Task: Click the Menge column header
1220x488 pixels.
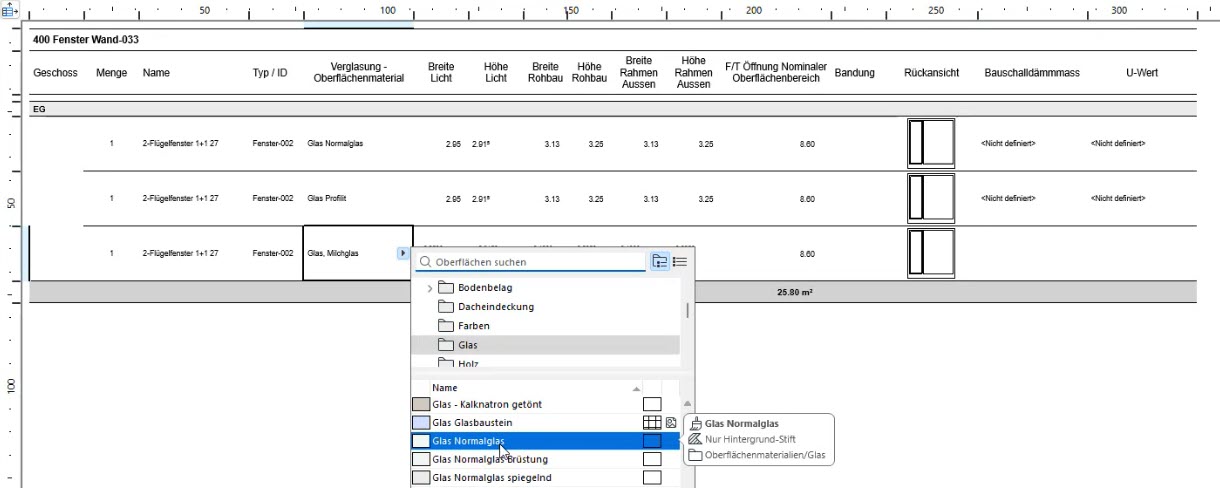Action: 111,73
